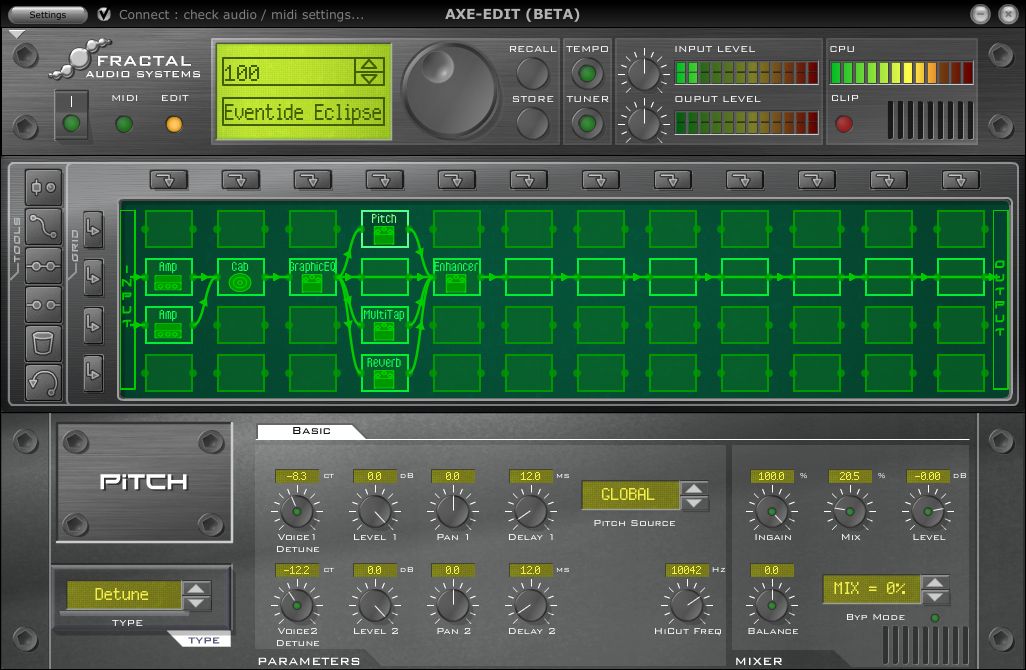The height and width of the screenshot is (670, 1026).
Task: Adjust the Input Level knob
Action: click(643, 73)
